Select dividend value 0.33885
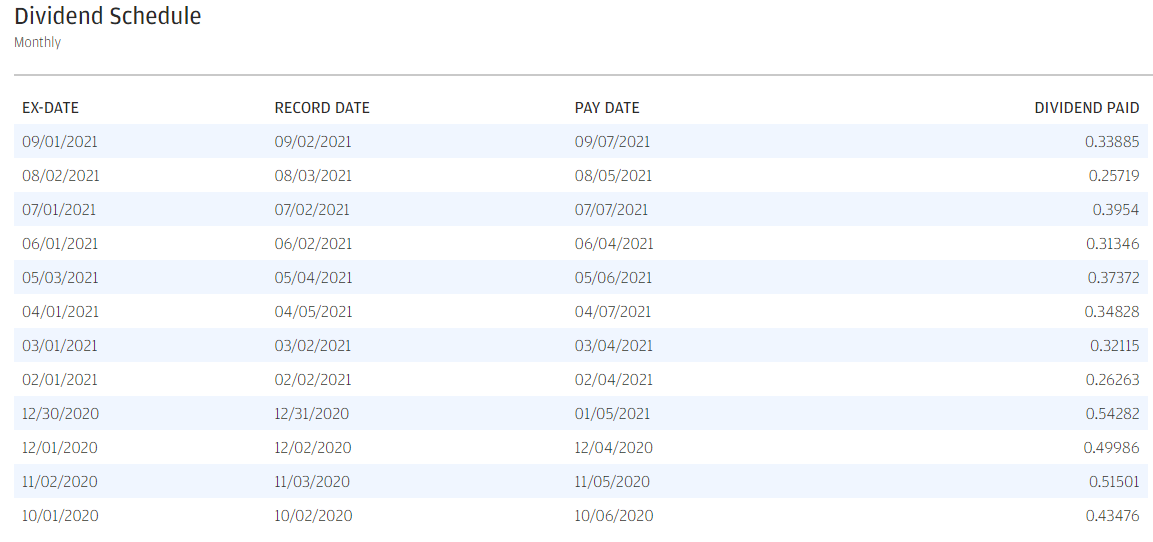Image resolution: width=1153 pixels, height=542 pixels. pos(1112,142)
